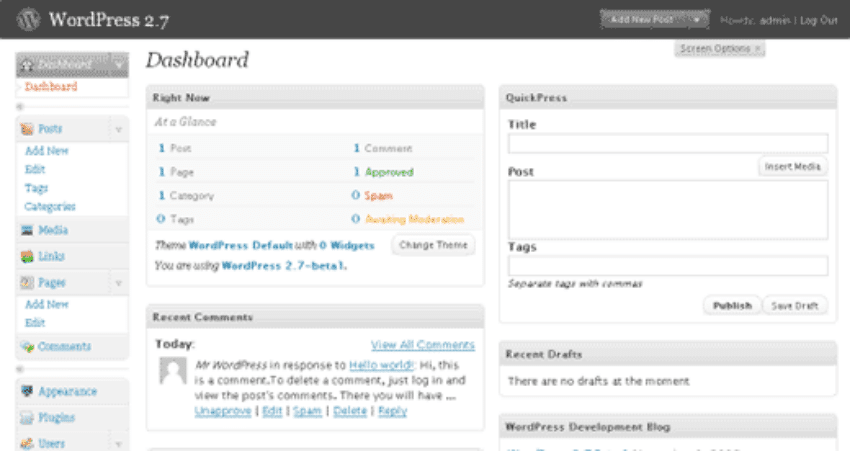Open the Plugins menu item

[56, 417]
